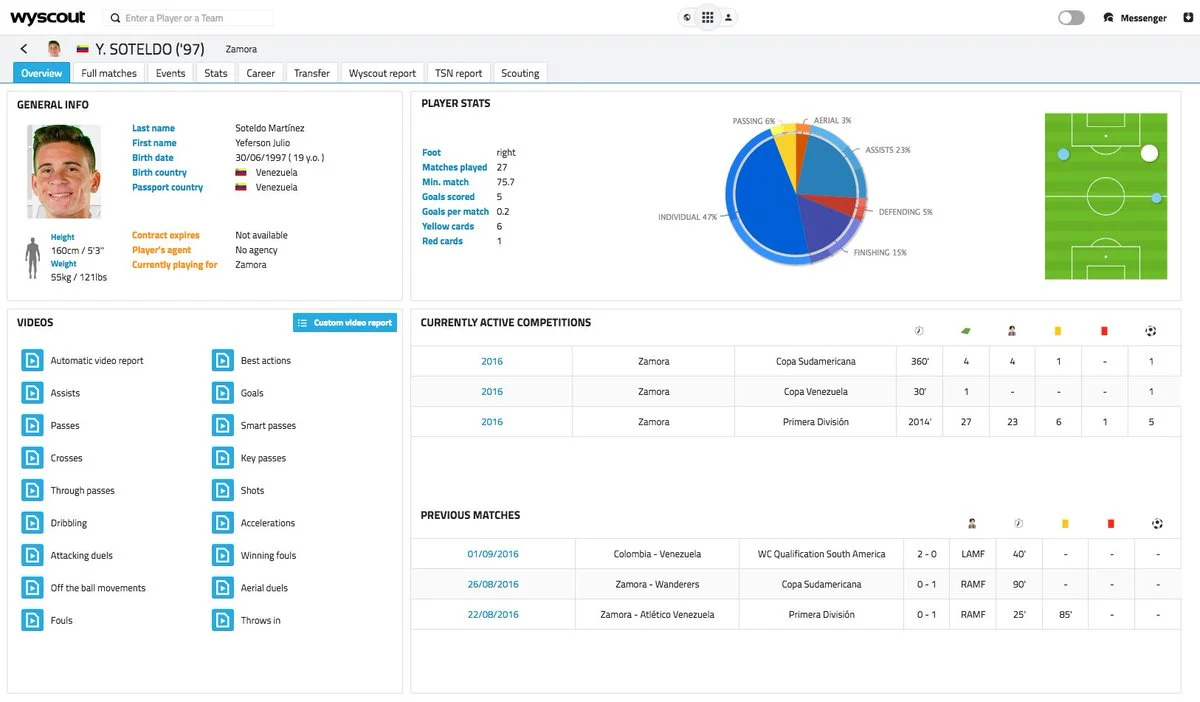Image resolution: width=1200 pixels, height=702 pixels.
Task: Click the player search input field
Action: pyautogui.click(x=189, y=18)
